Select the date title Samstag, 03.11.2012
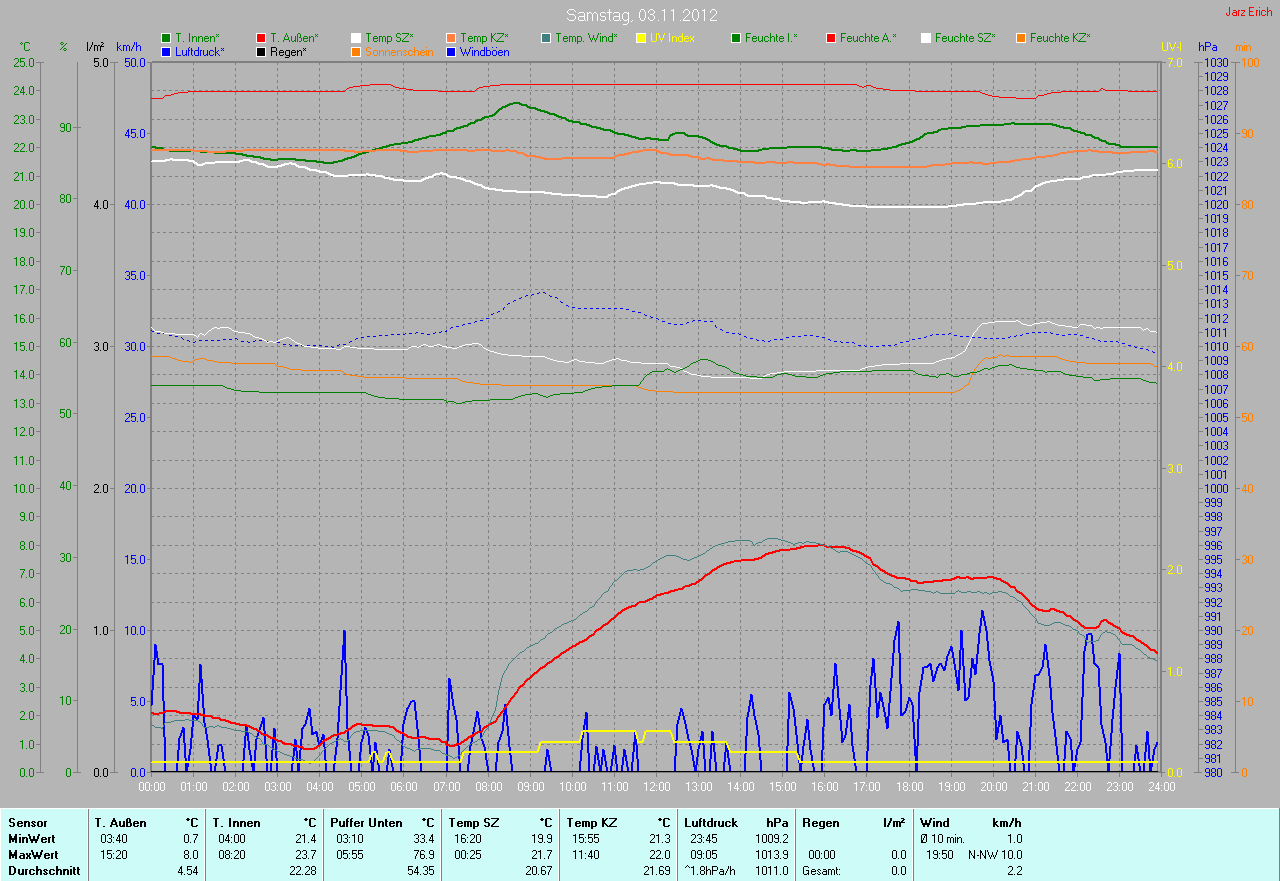Viewport: 1280px width, 881px height. (640, 15)
